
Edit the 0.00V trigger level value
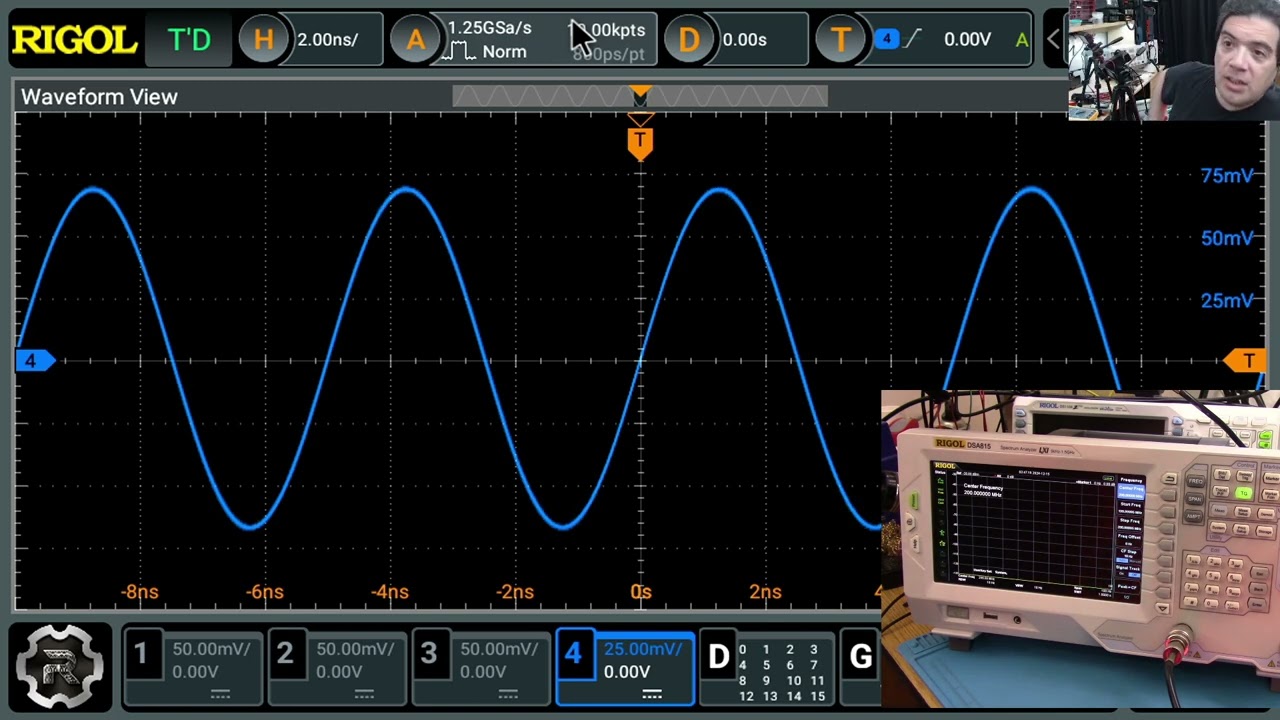(967, 40)
